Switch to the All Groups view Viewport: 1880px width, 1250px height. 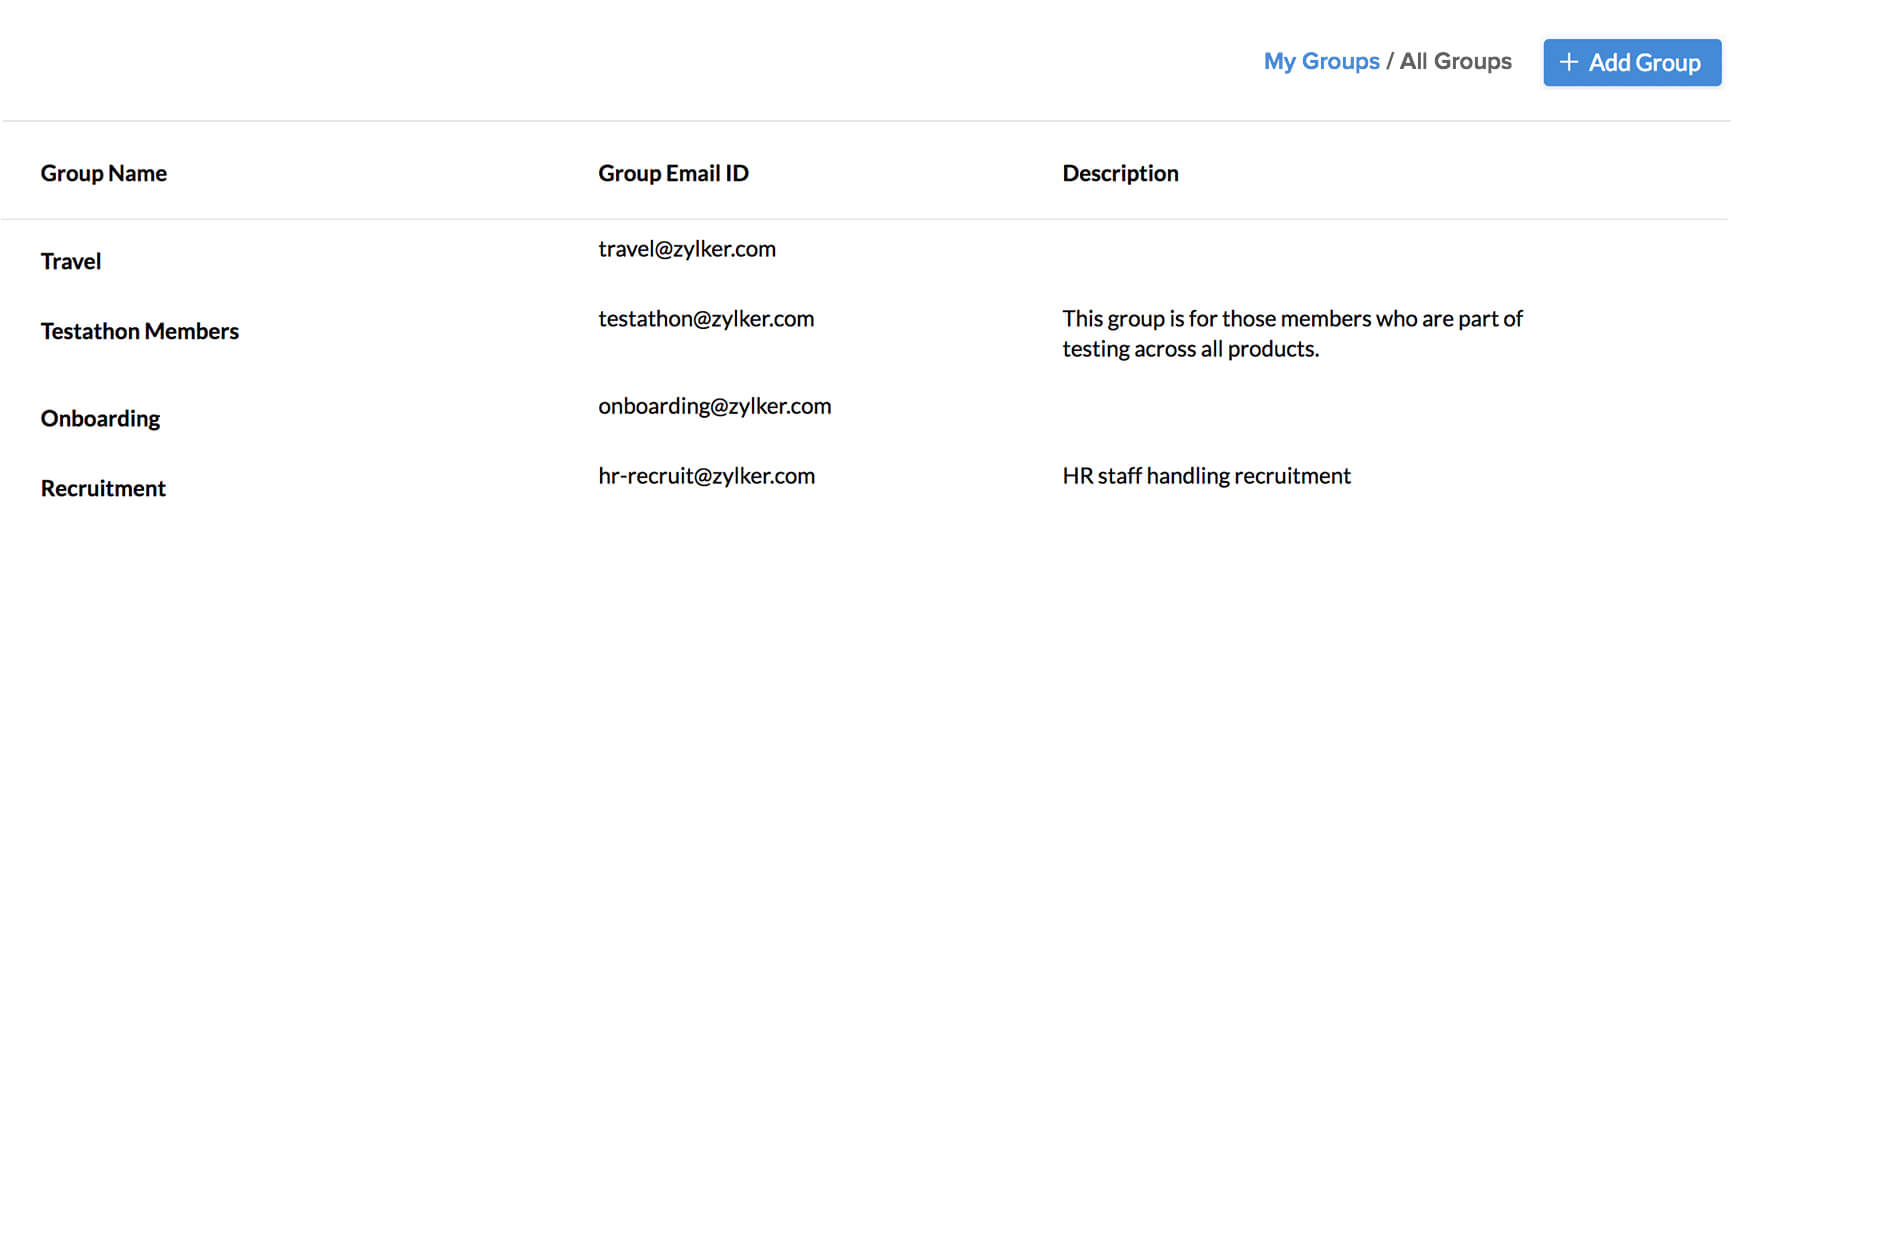1455,61
